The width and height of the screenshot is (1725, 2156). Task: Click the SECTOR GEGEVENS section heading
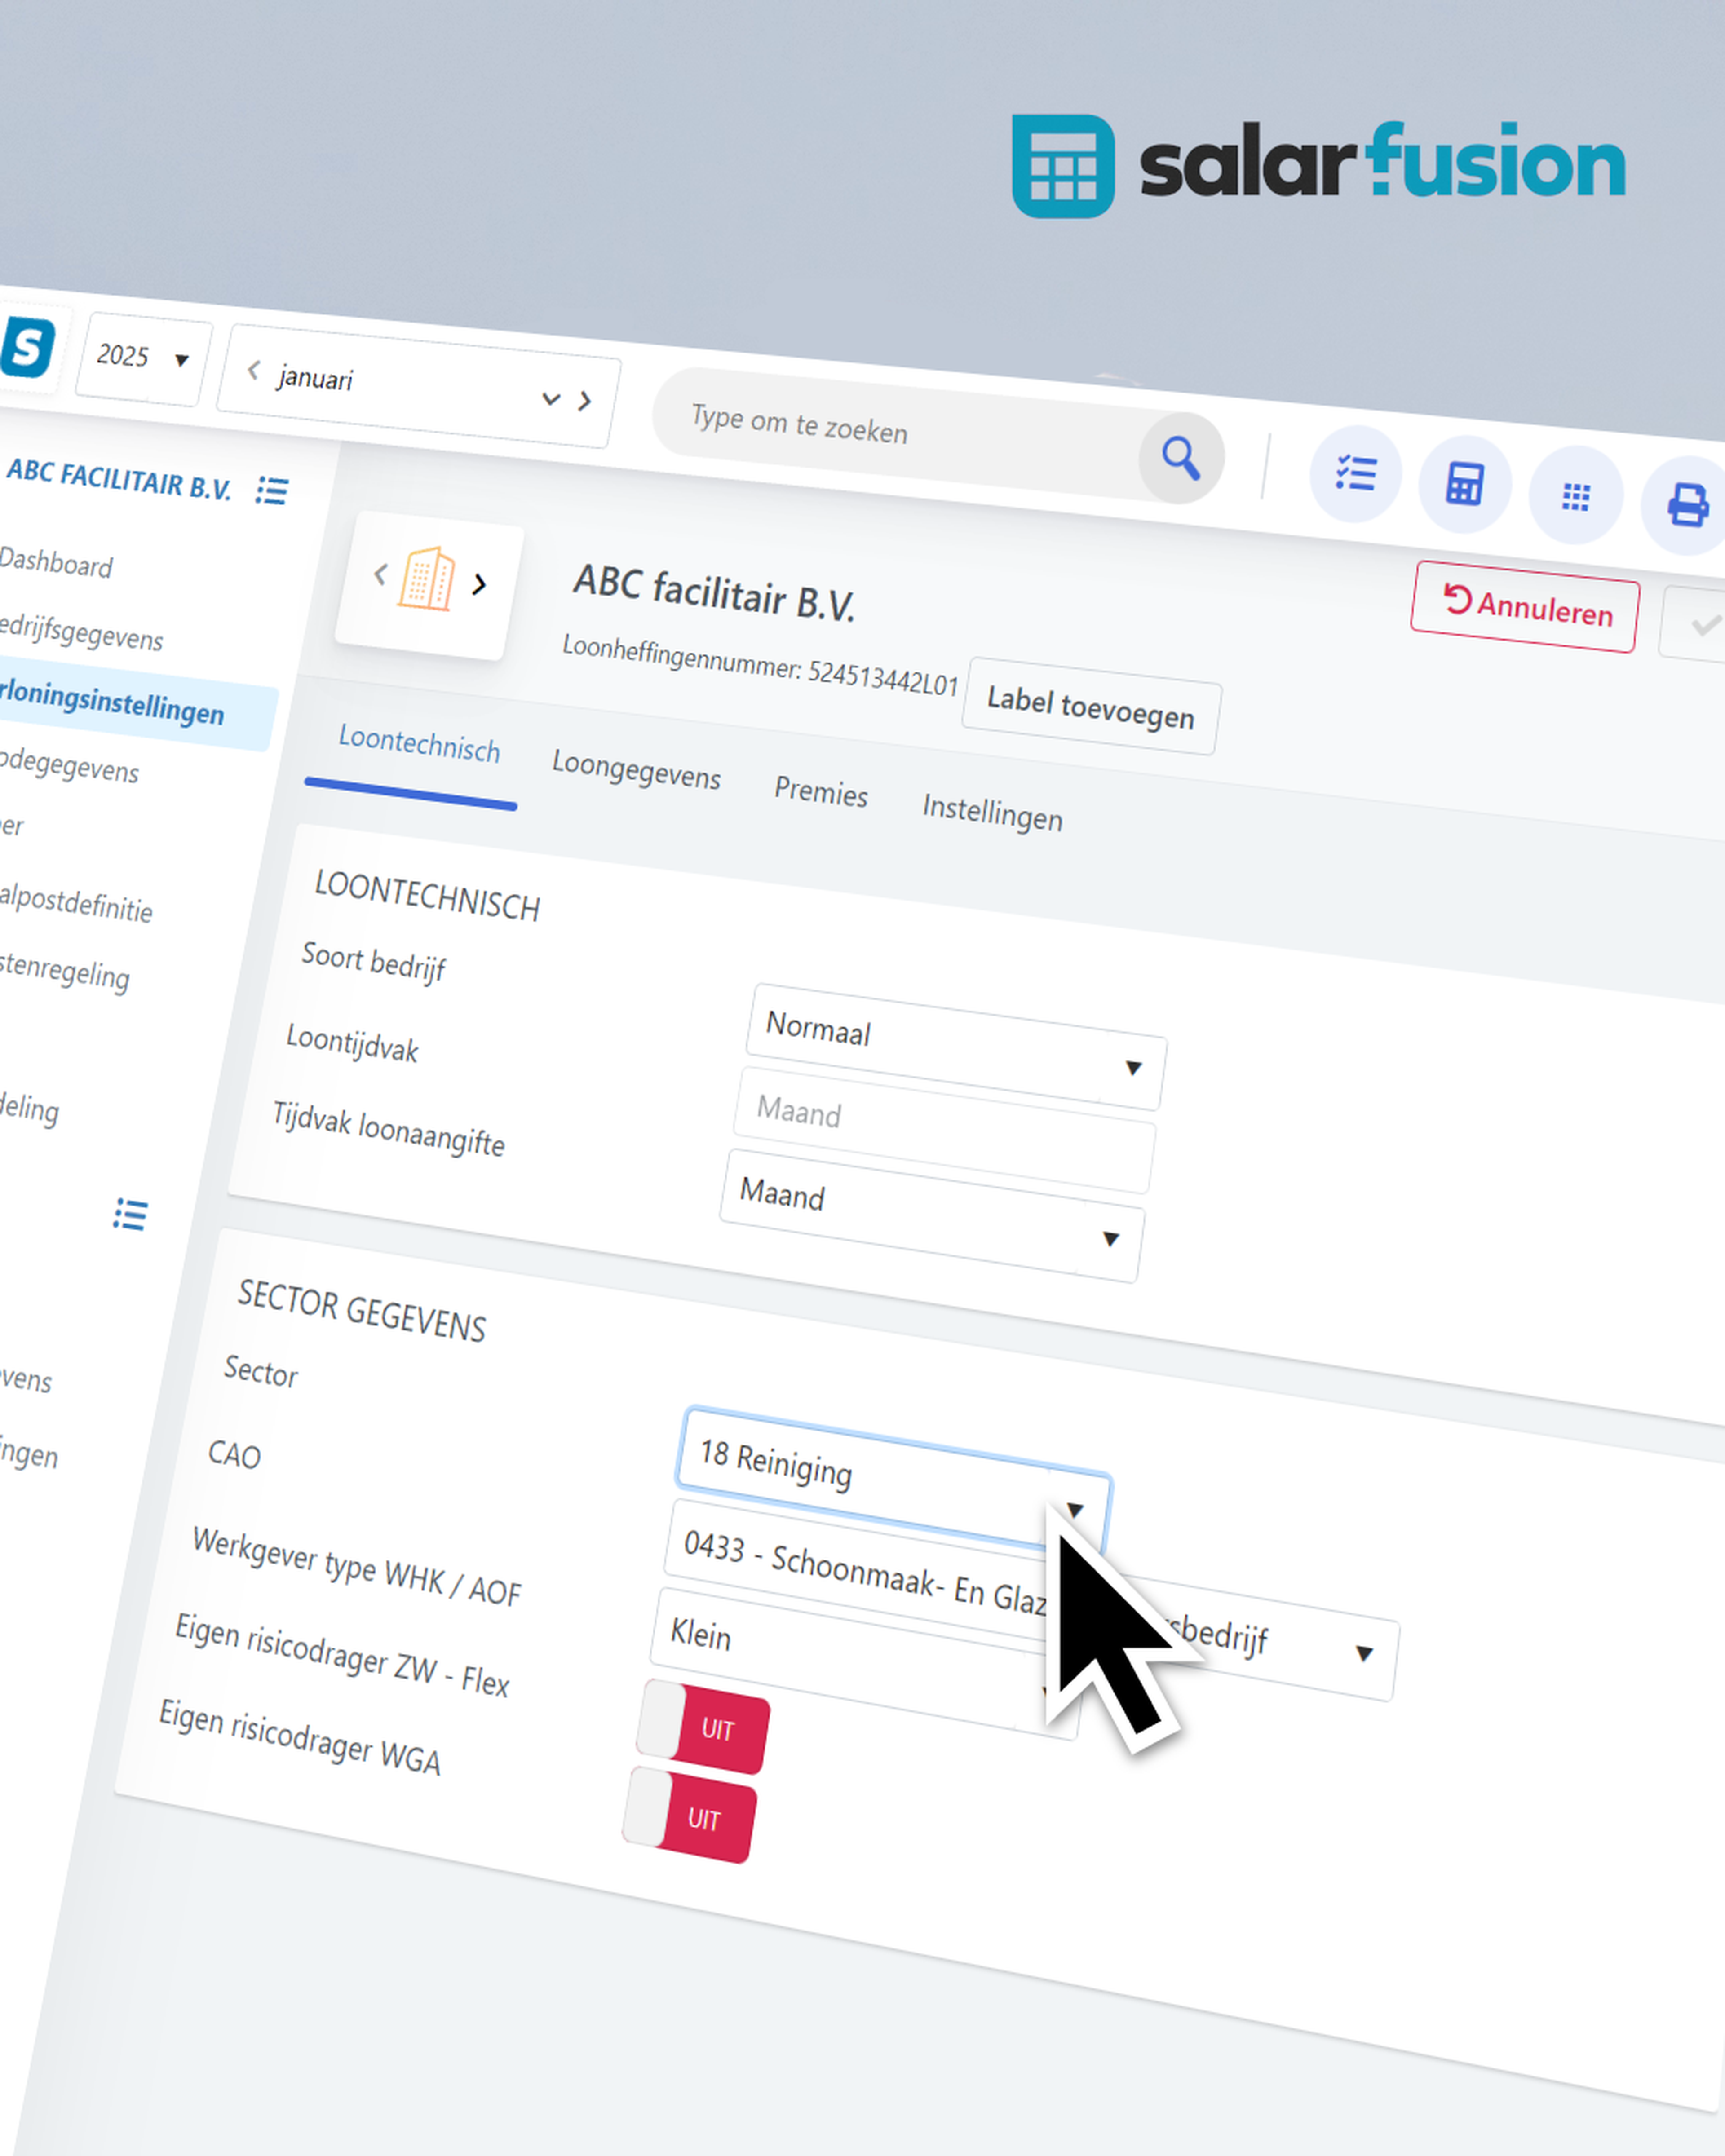click(x=362, y=1310)
